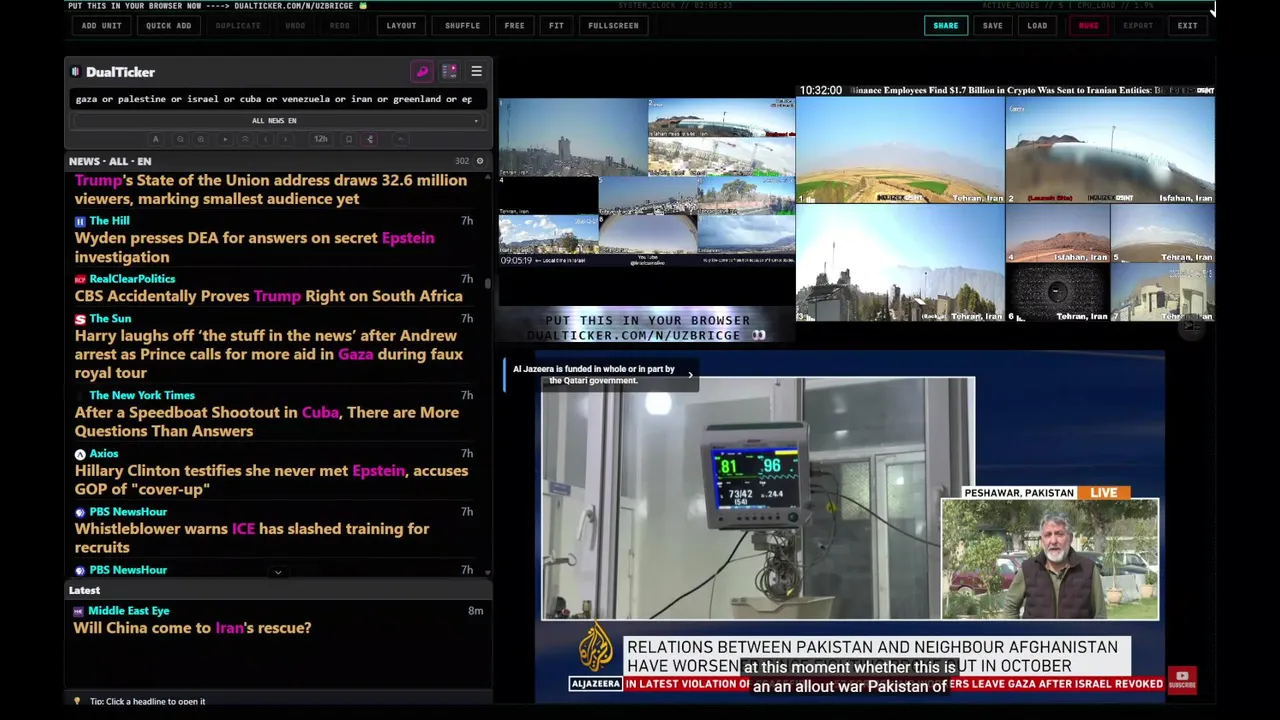Click the LOAD button

pyautogui.click(x=1037, y=25)
